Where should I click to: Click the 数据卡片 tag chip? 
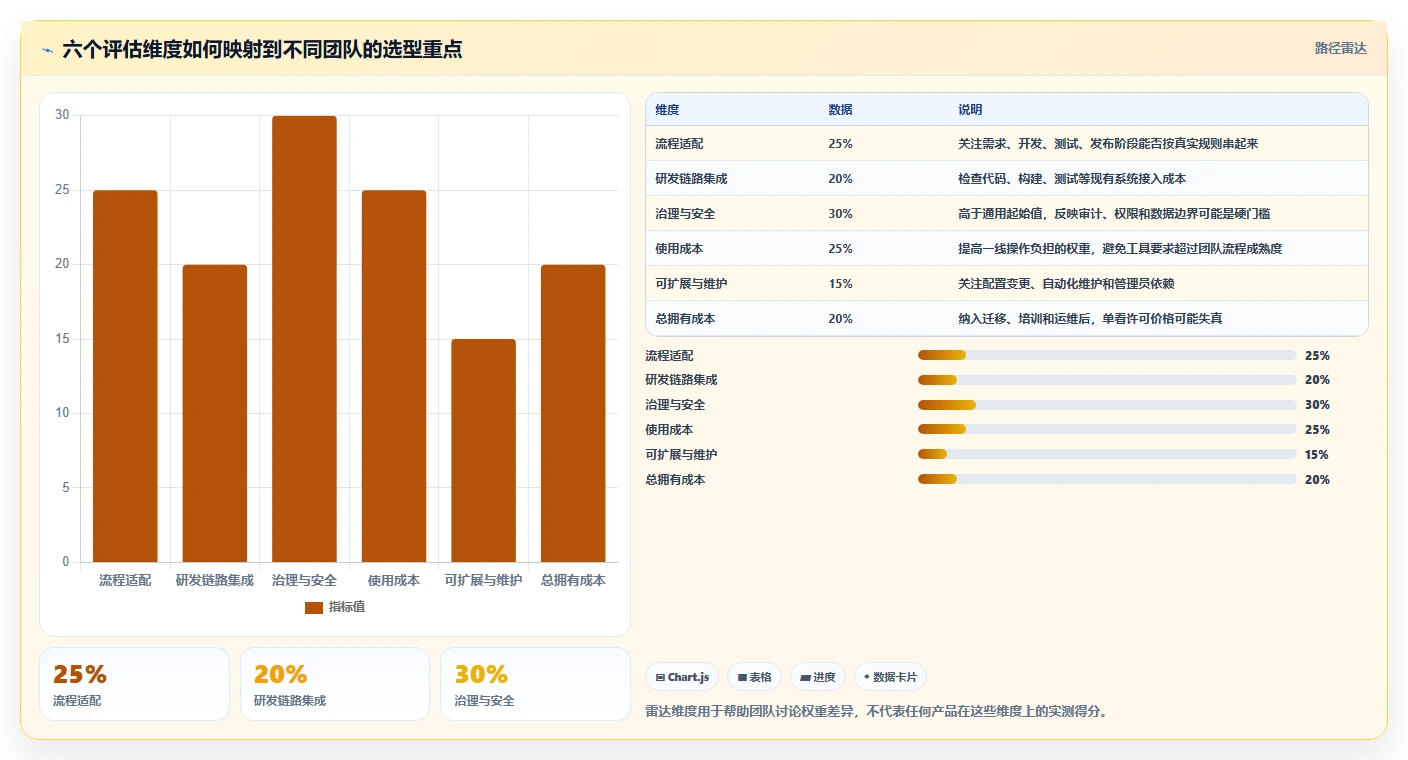coord(890,677)
